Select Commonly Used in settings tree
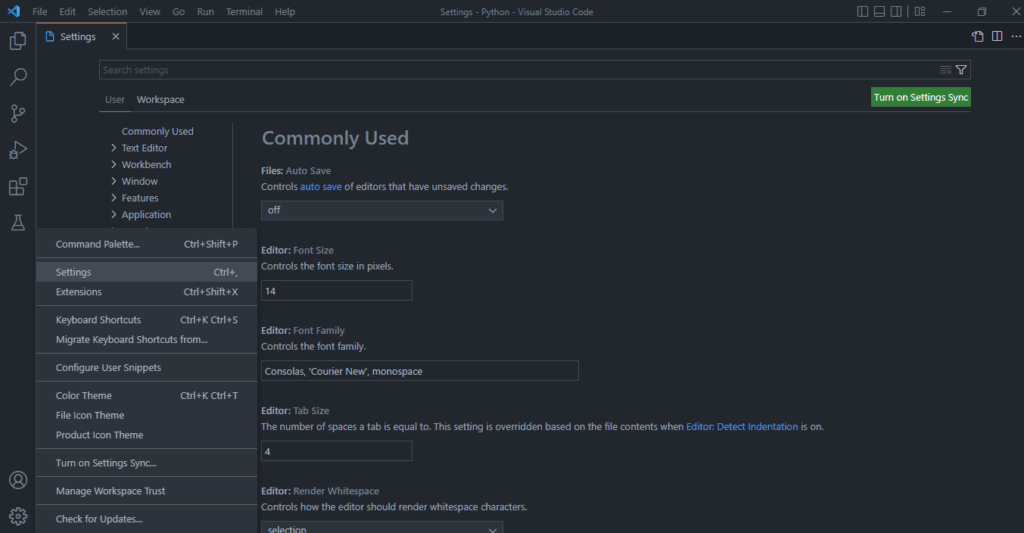Screen dimensions: 1024x533 click(157, 131)
